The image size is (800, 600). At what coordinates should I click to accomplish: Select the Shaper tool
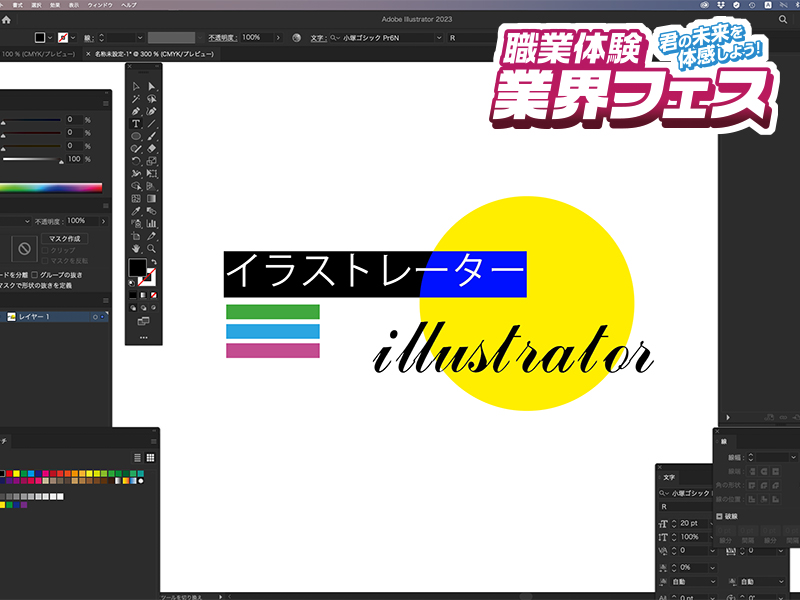point(136,148)
